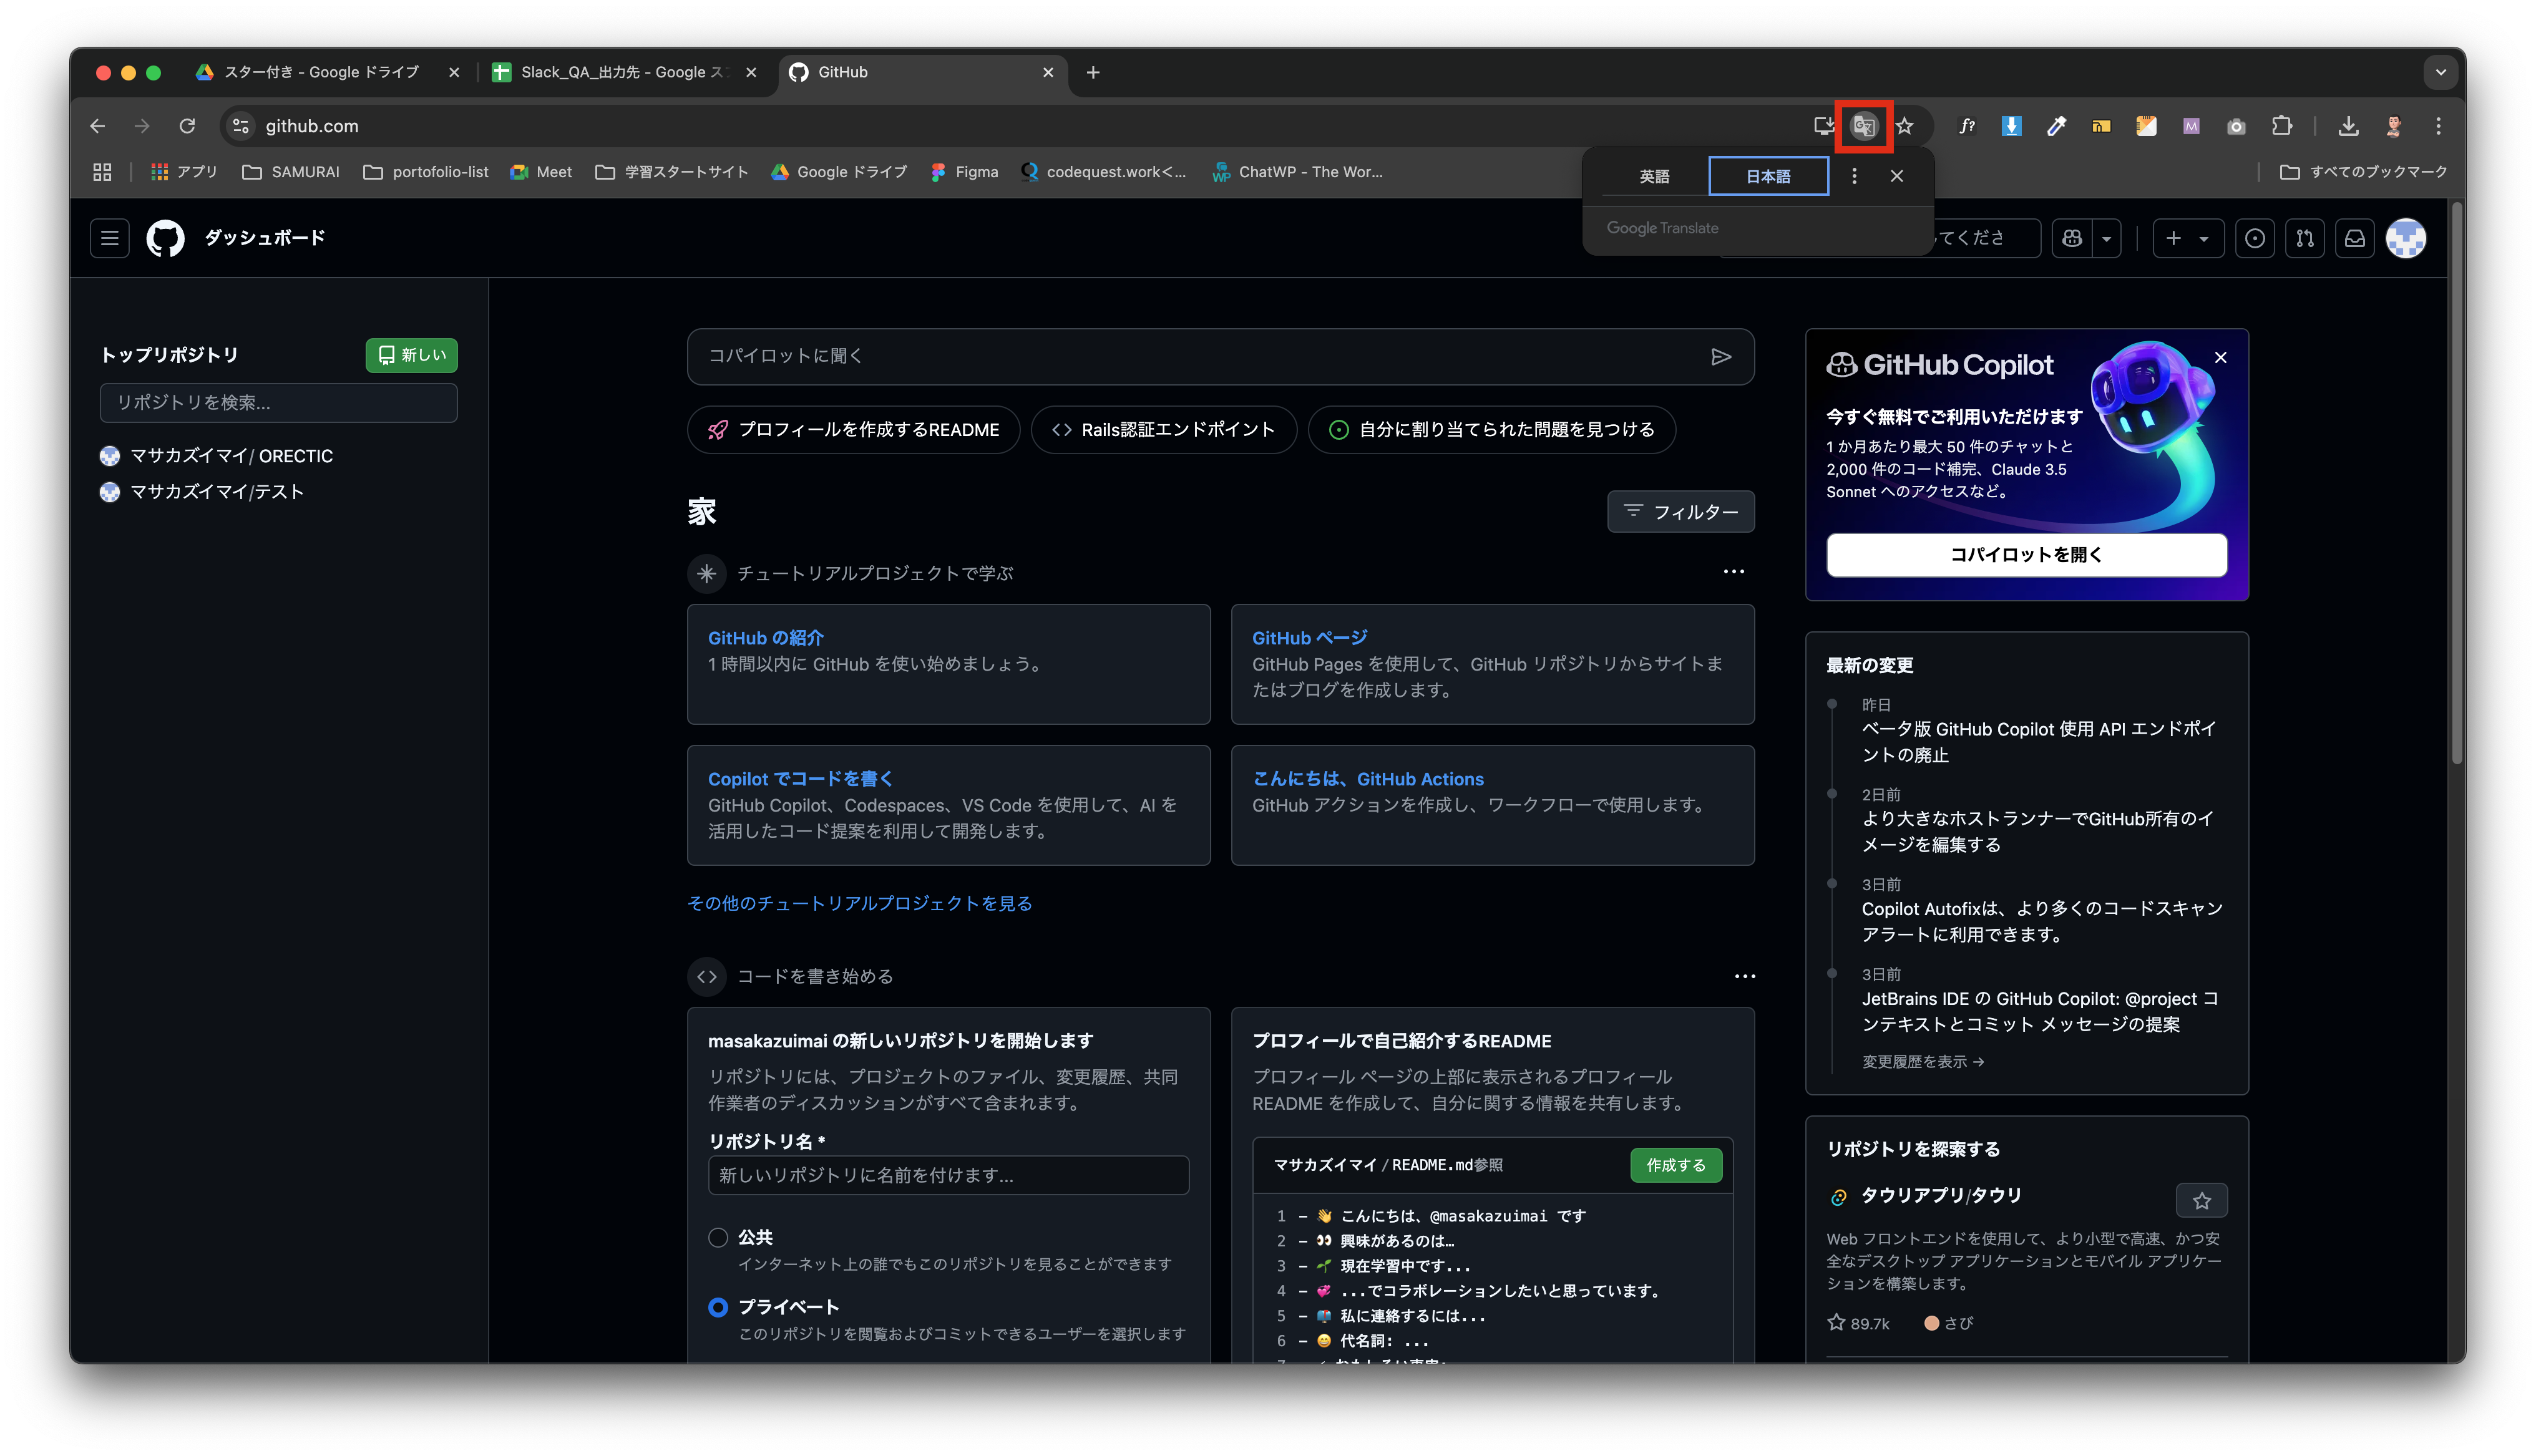Image resolution: width=2536 pixels, height=1456 pixels.
Task: Reload the page
Action: click(187, 126)
